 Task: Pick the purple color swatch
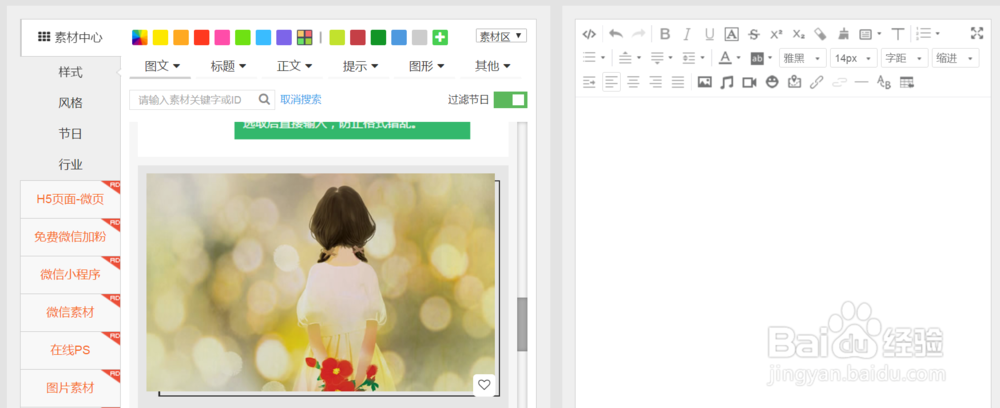point(284,37)
